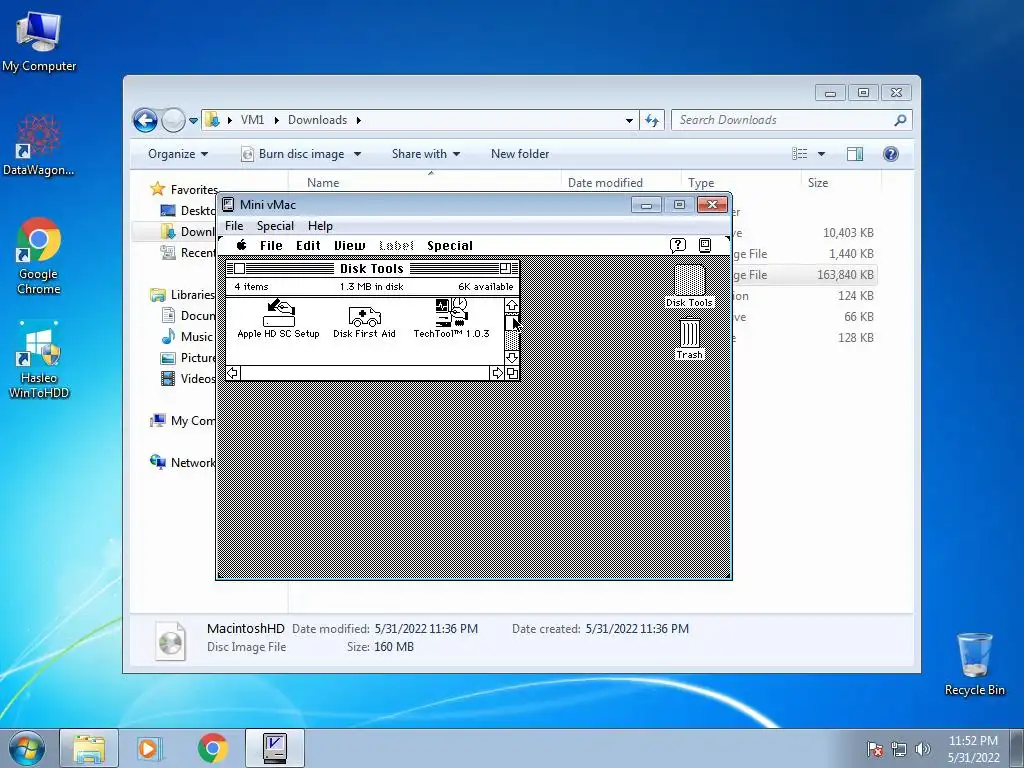The image size is (1024, 768).
Task: Open the File menu in Mini vMac window
Action: pos(234,225)
